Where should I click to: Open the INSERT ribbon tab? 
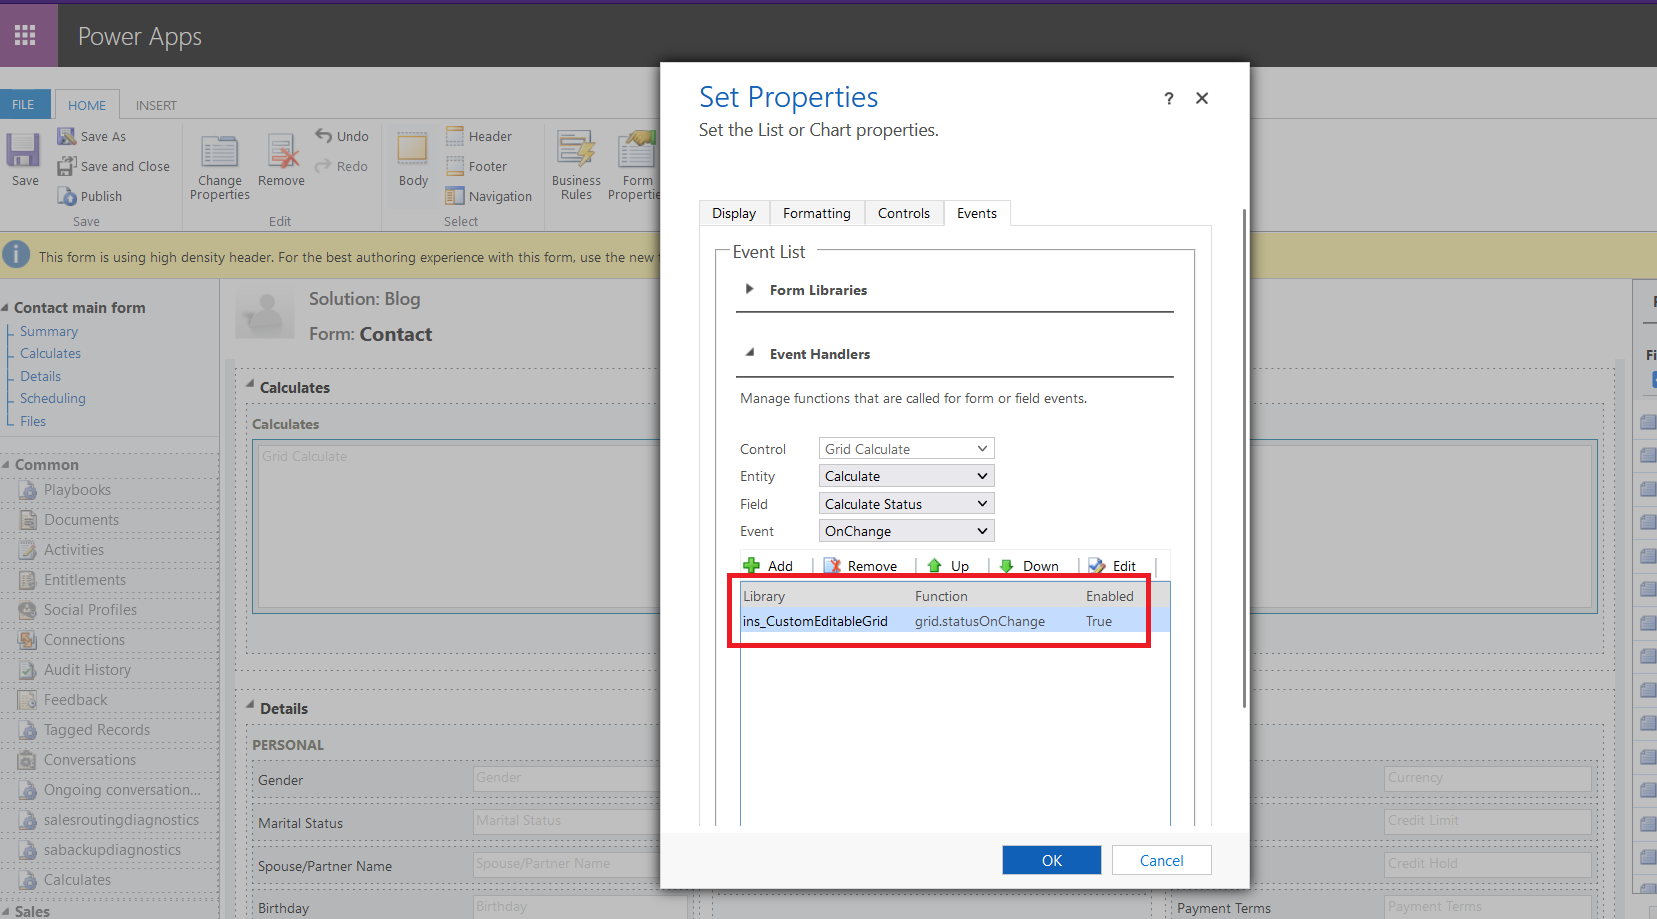156,105
